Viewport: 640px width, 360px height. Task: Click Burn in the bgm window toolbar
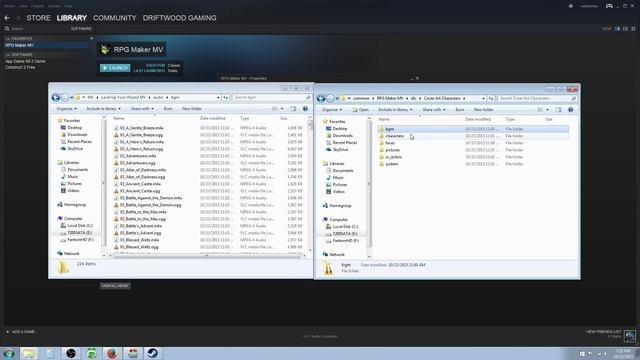tap(168, 109)
